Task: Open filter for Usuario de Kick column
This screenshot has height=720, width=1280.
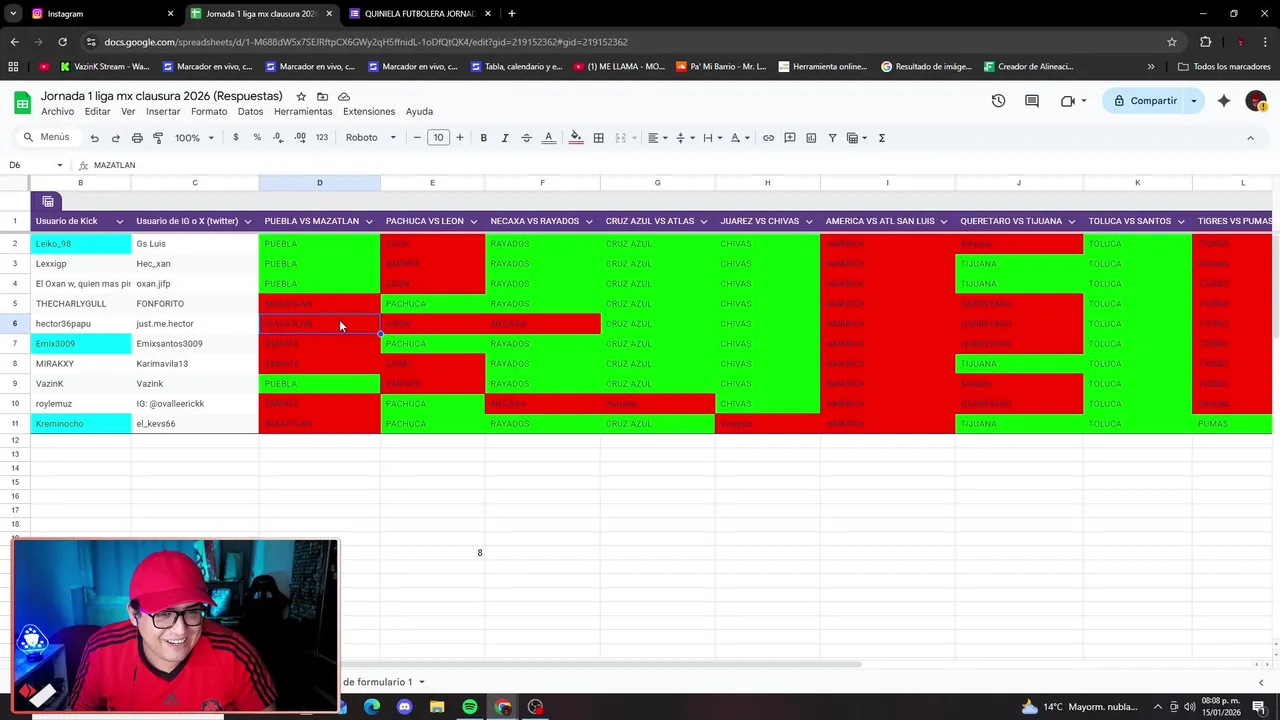Action: pyautogui.click(x=120, y=222)
